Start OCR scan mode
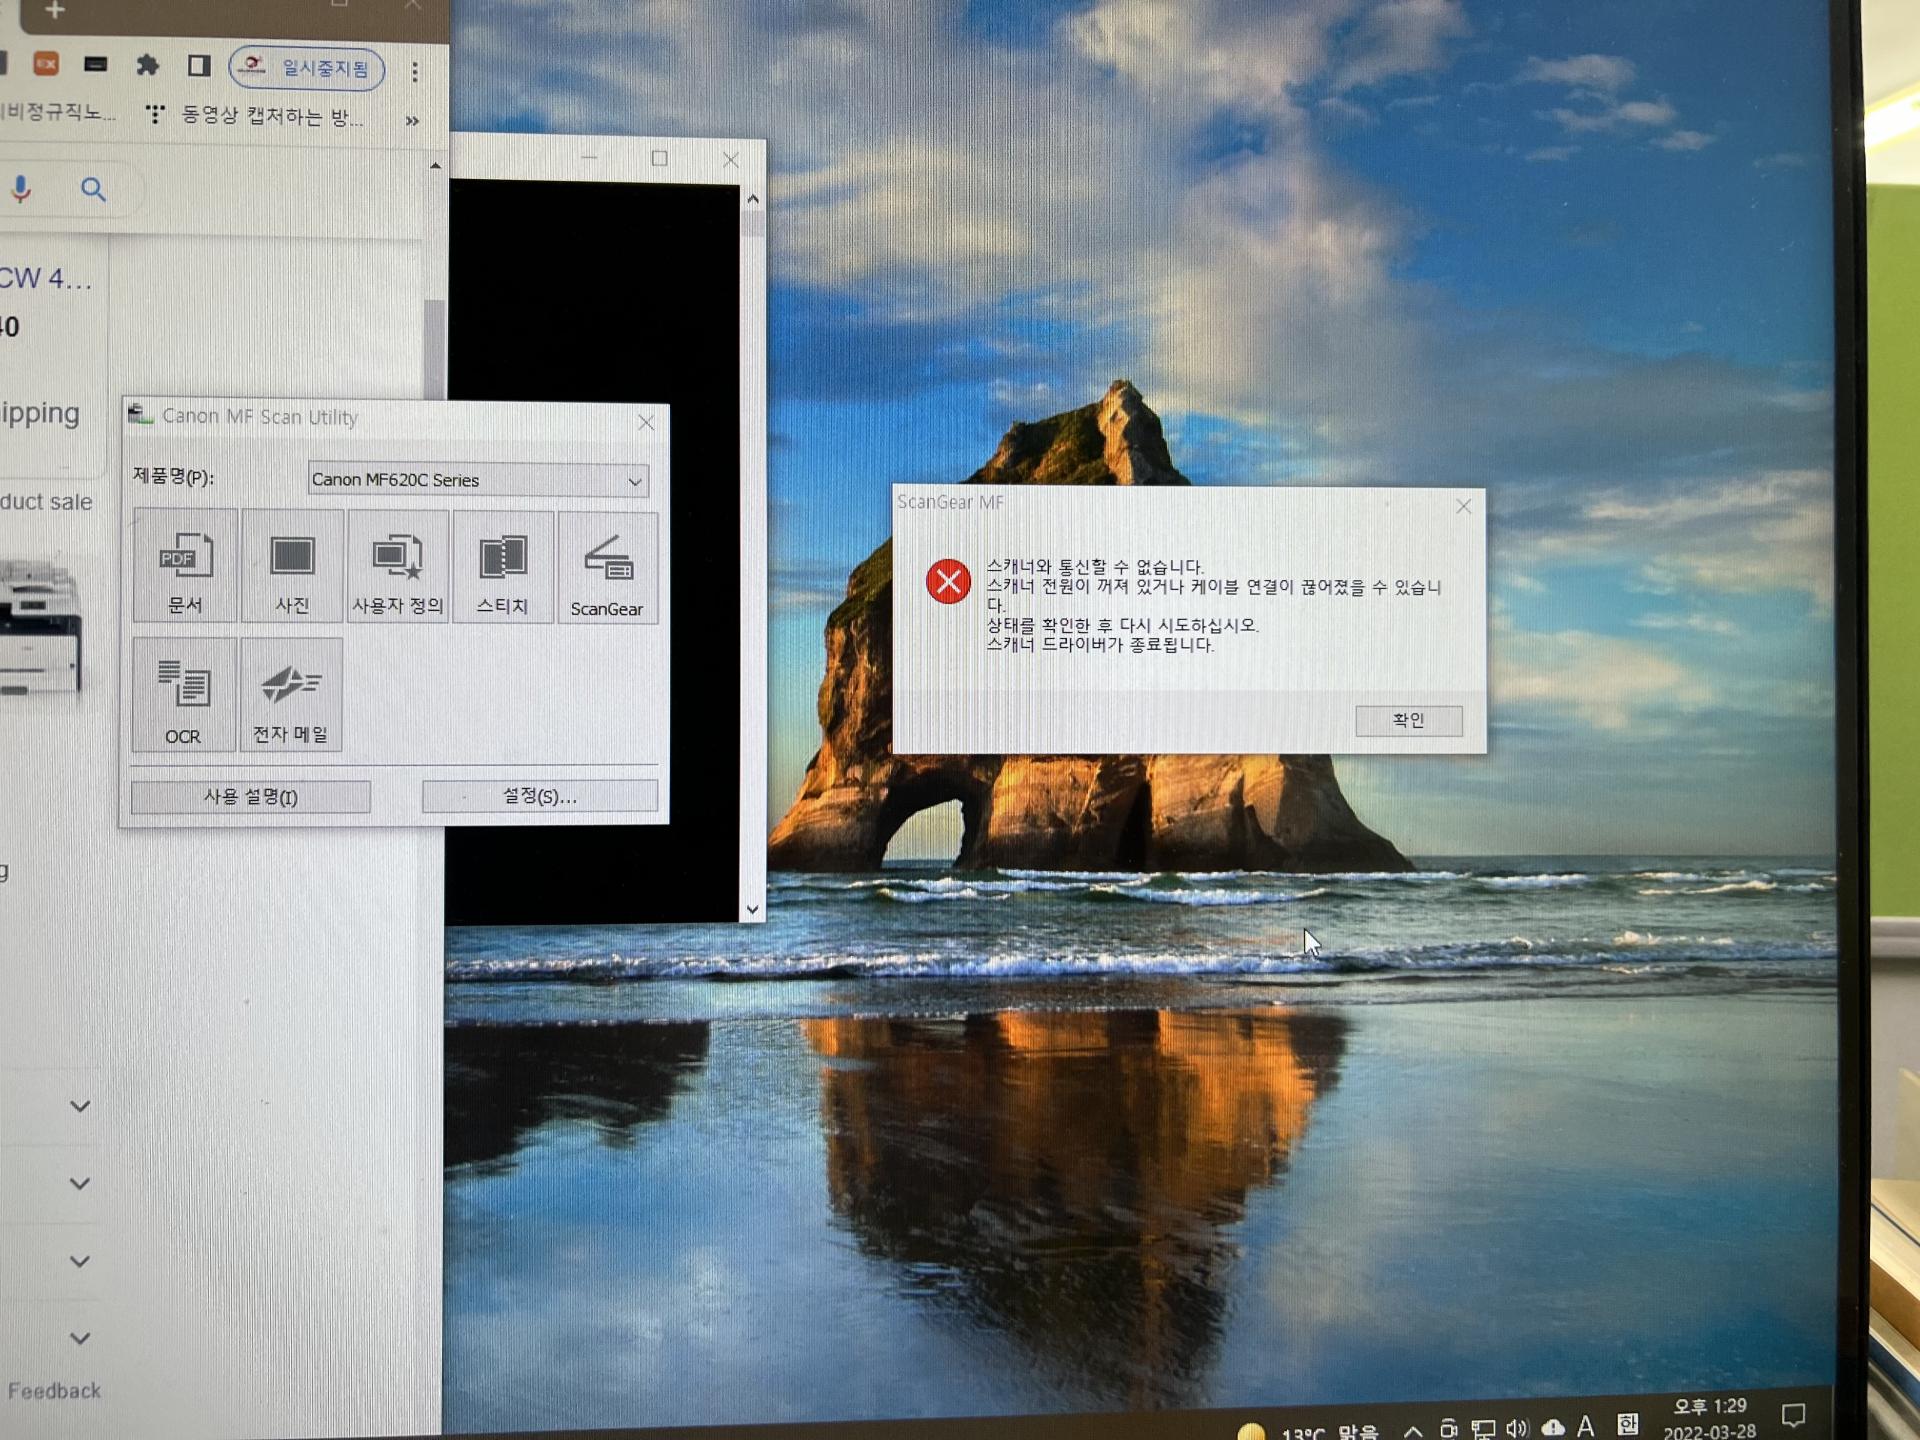 [184, 695]
